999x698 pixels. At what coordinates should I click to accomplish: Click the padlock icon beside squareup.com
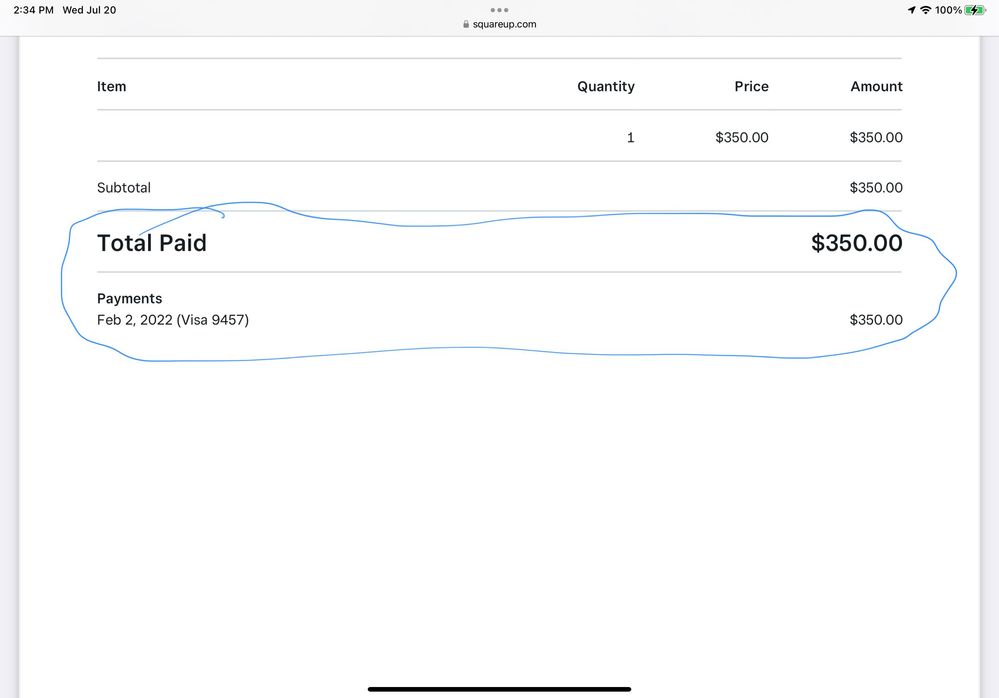click(465, 25)
